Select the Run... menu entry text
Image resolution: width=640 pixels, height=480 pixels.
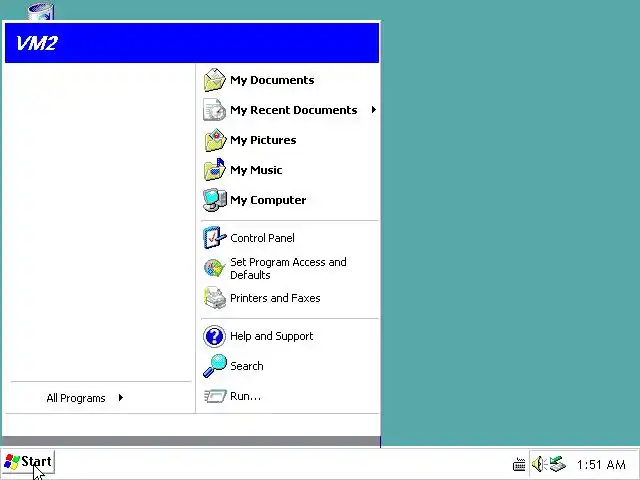(x=245, y=396)
